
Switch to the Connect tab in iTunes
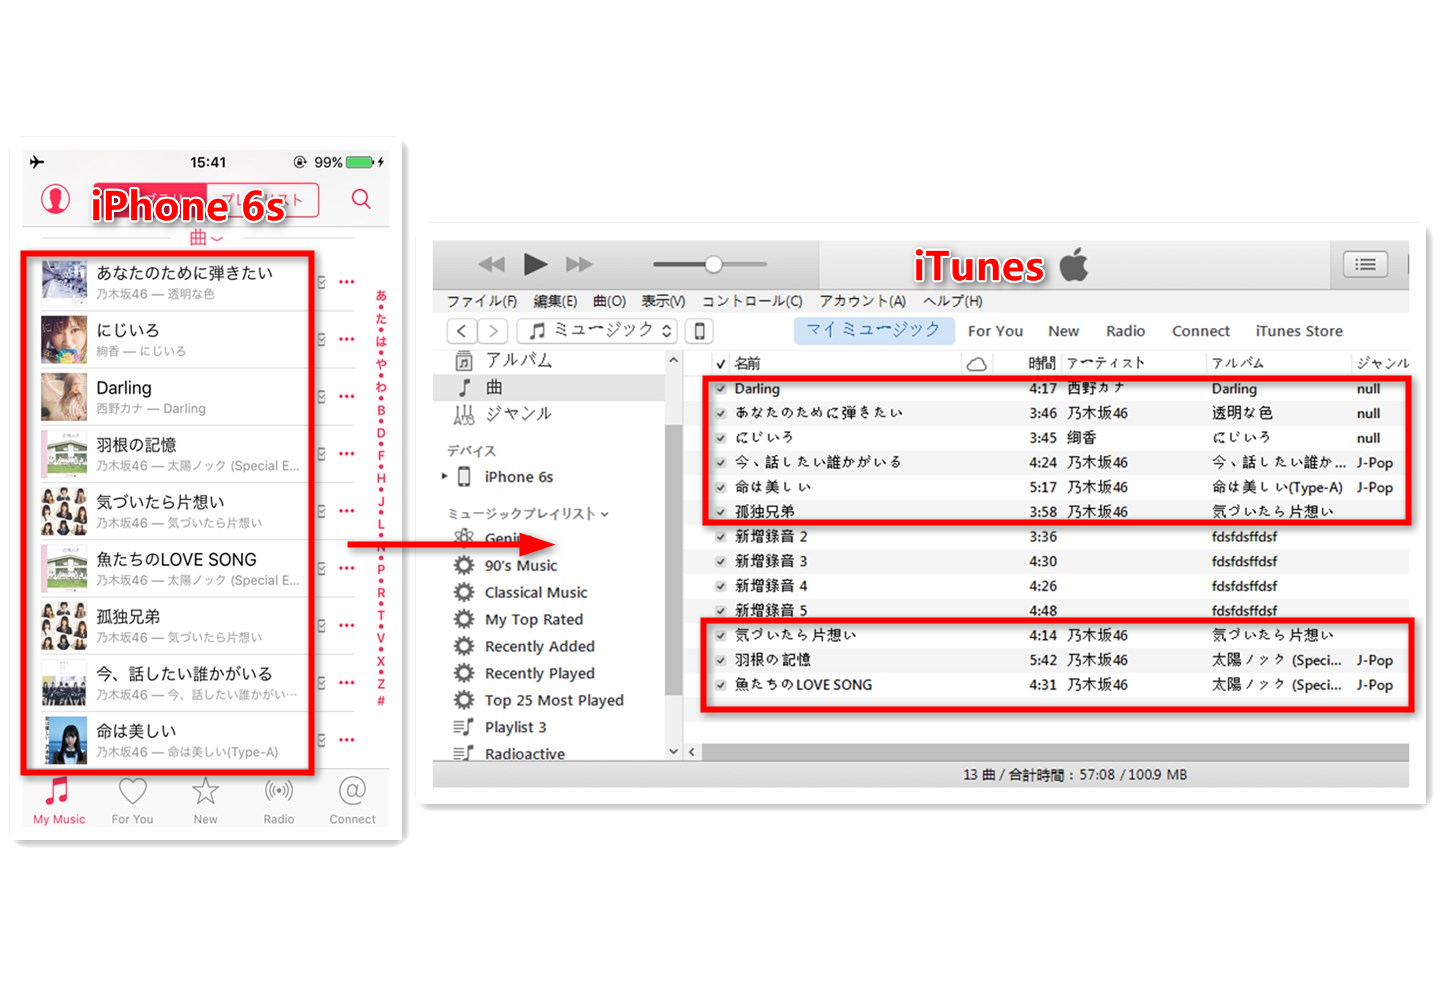click(x=1201, y=331)
